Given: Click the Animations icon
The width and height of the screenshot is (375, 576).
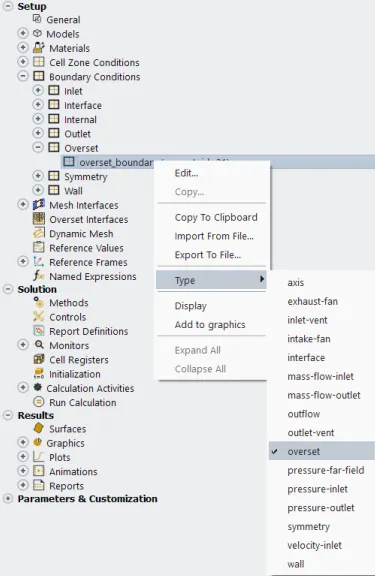Looking at the screenshot, I should click(x=39, y=471).
